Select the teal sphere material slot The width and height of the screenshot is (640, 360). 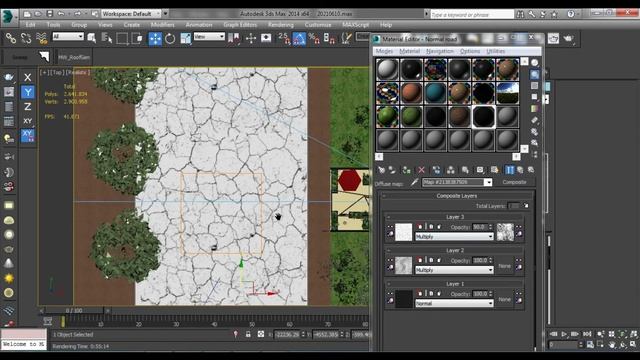pyautogui.click(x=436, y=93)
